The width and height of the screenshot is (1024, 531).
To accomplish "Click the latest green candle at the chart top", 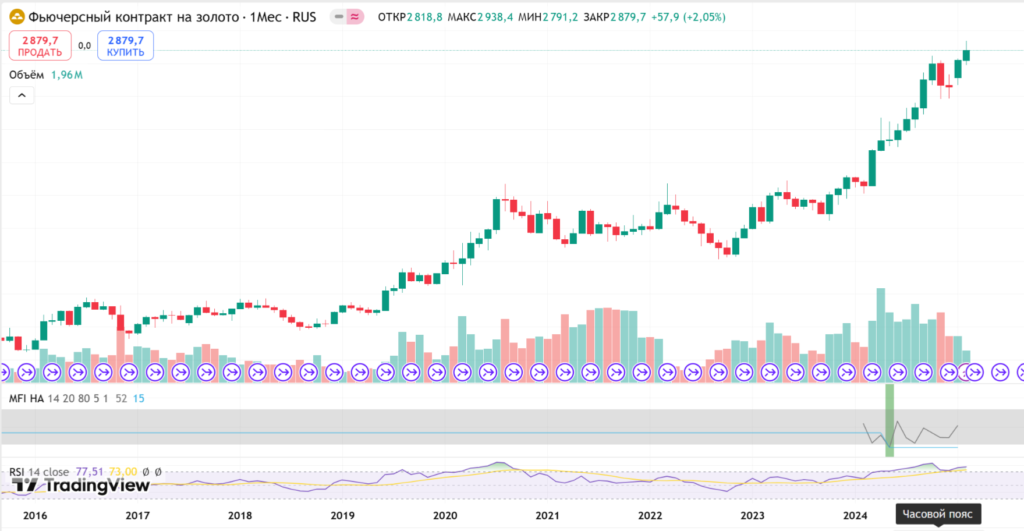I will click(967, 55).
